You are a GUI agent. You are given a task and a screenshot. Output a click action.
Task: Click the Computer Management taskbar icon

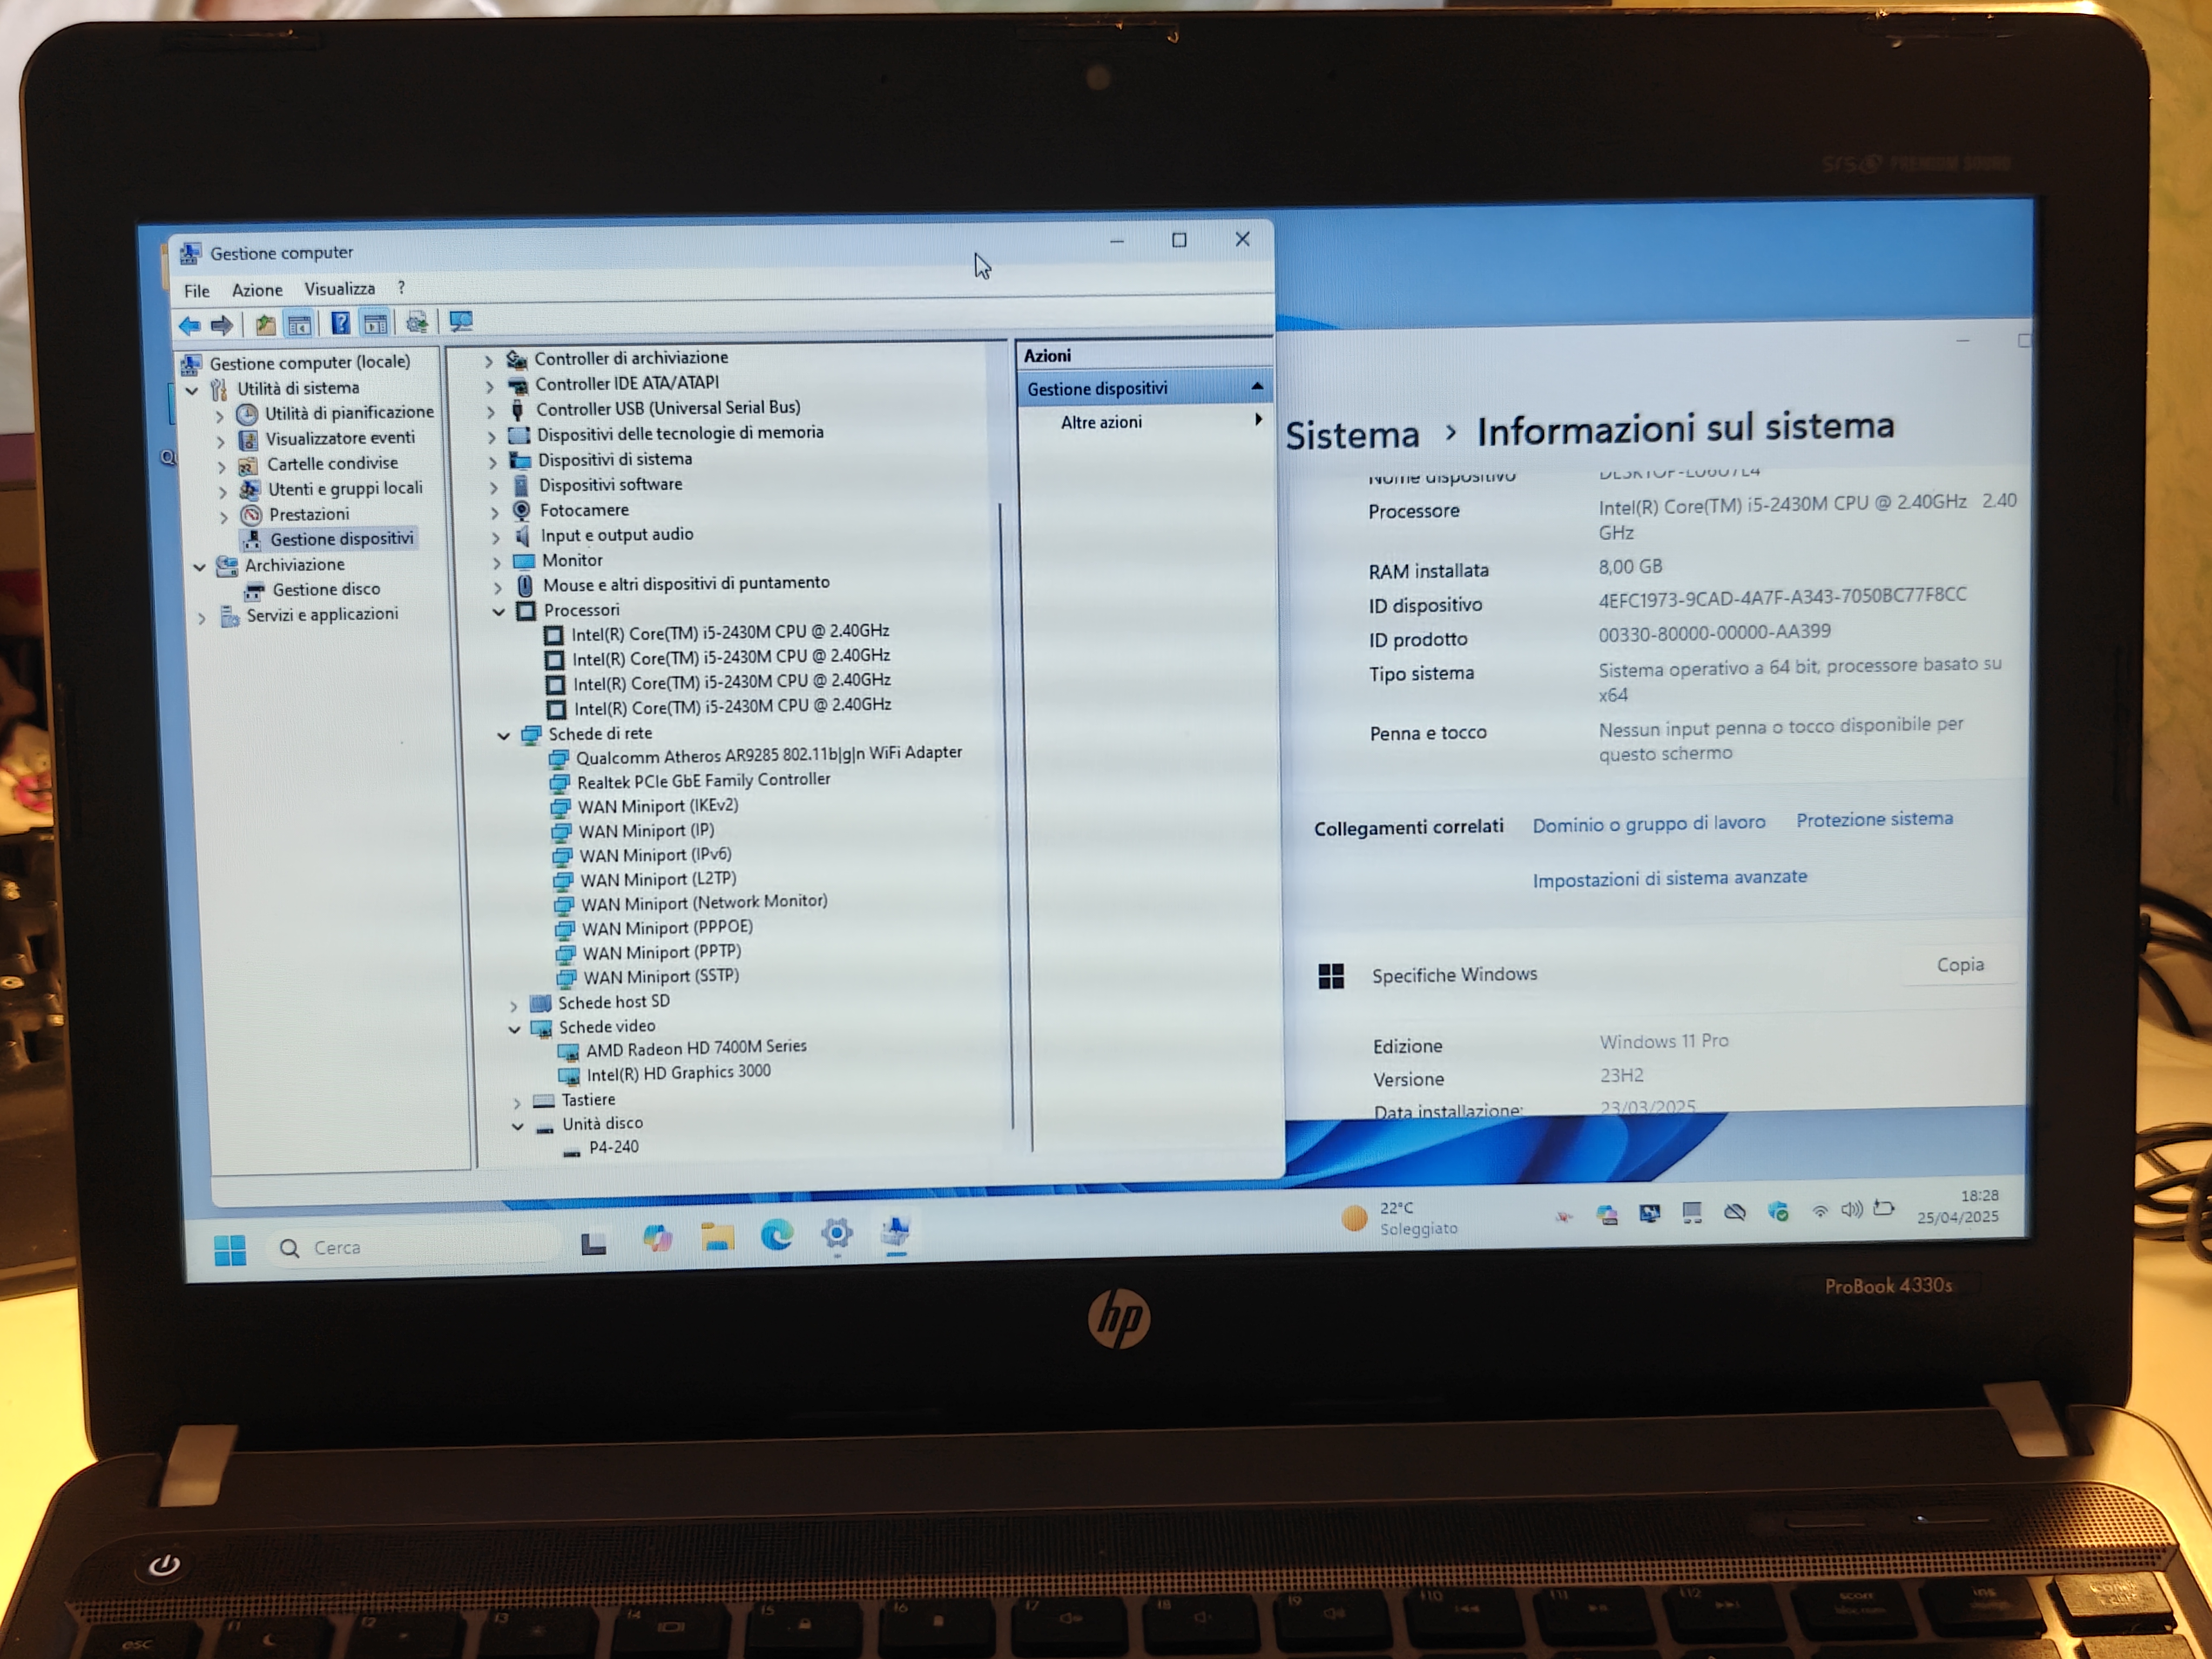click(896, 1232)
